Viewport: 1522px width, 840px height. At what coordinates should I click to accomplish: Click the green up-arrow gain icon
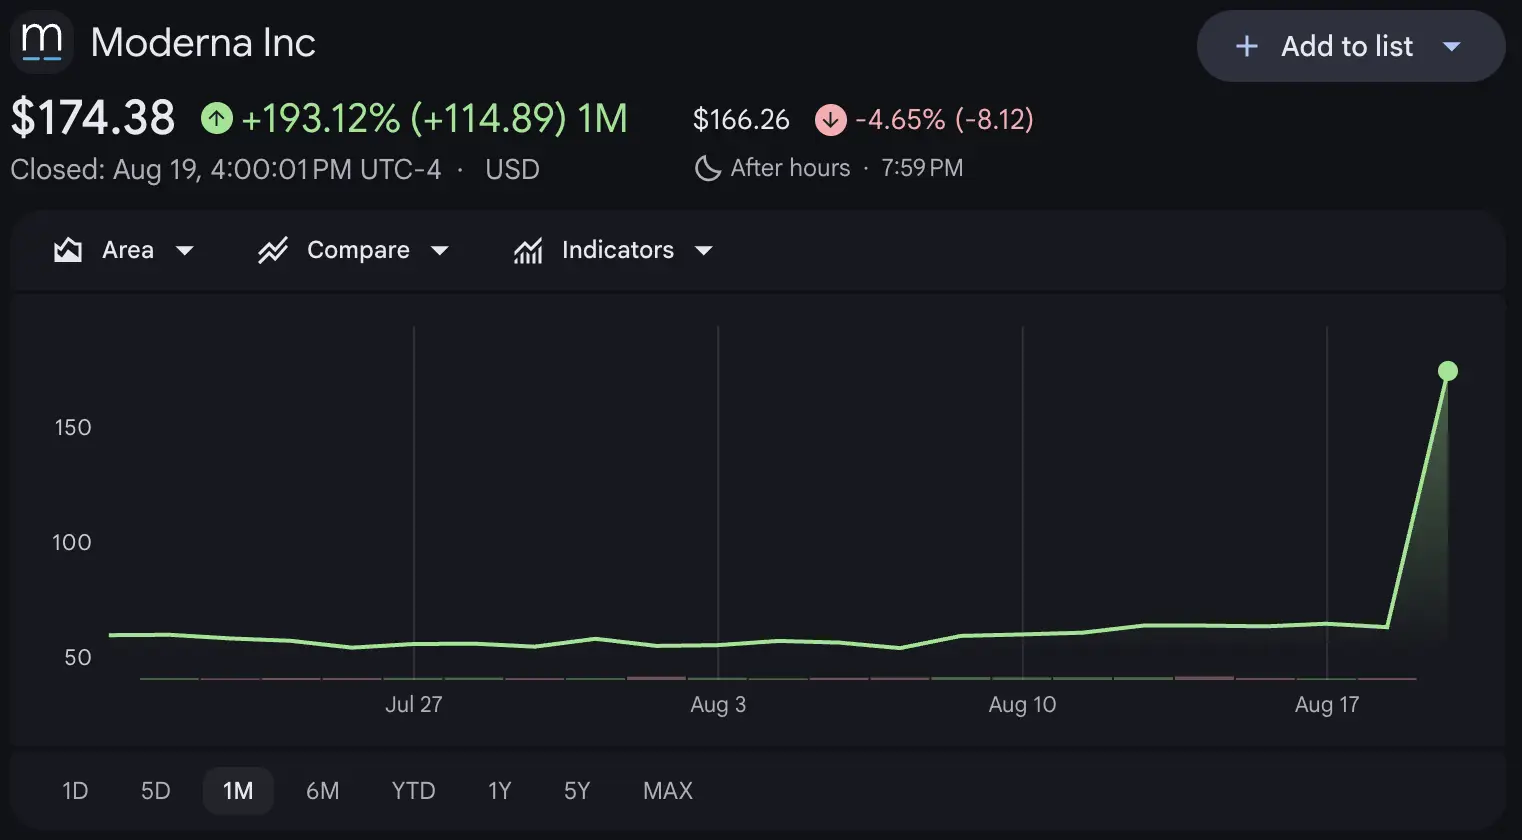tap(217, 119)
